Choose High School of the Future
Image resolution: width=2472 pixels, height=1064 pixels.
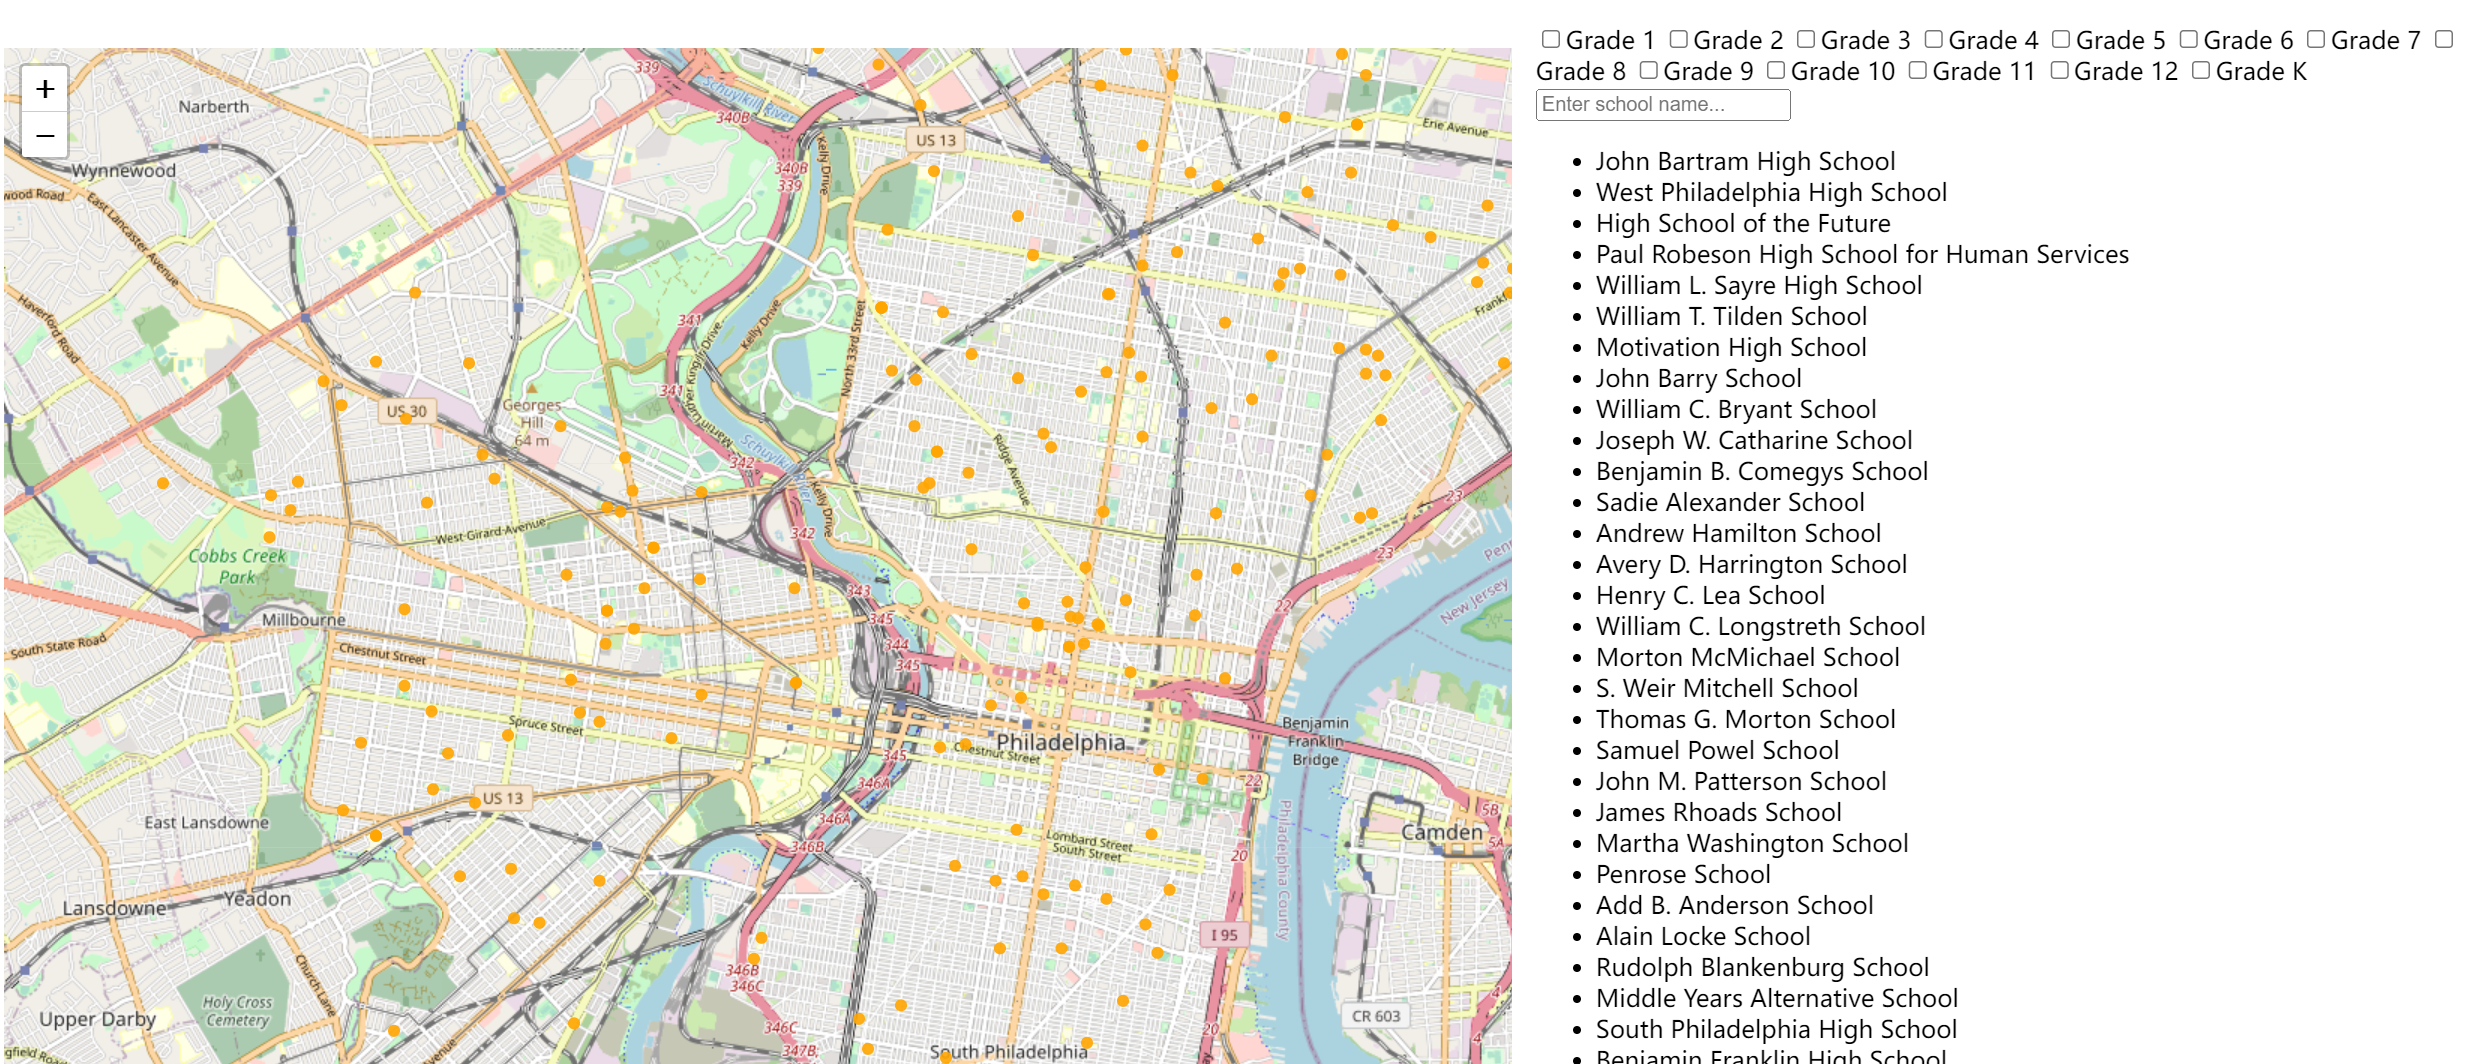[x=1743, y=223]
